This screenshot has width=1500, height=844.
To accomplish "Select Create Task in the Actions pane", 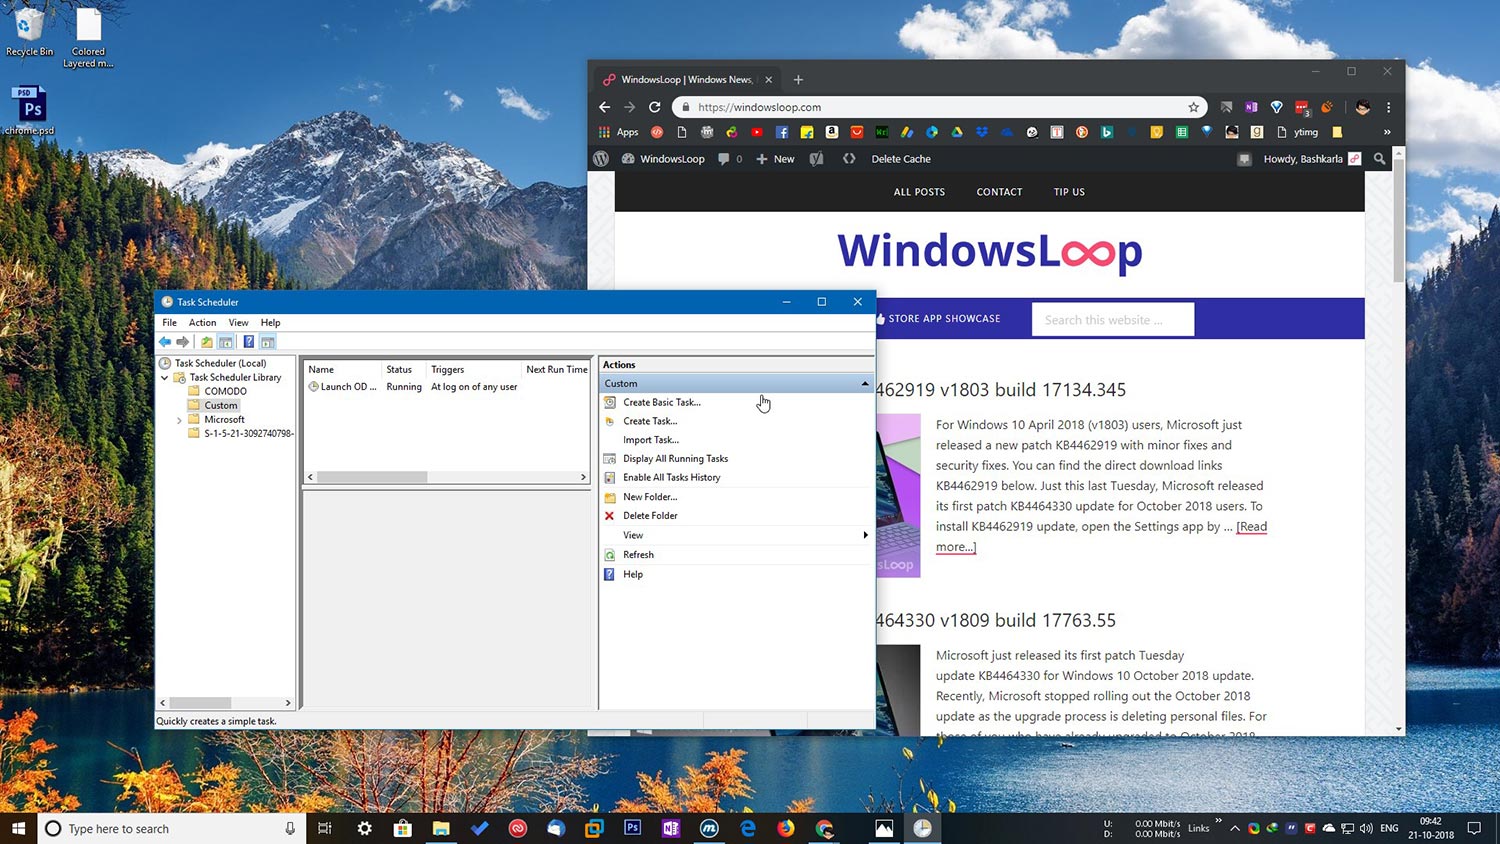I will point(651,421).
